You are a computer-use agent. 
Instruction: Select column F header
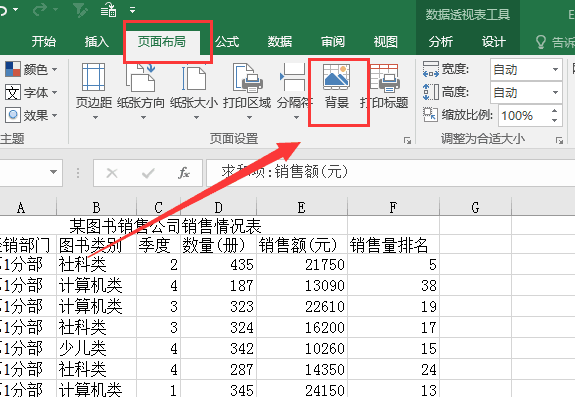(393, 208)
